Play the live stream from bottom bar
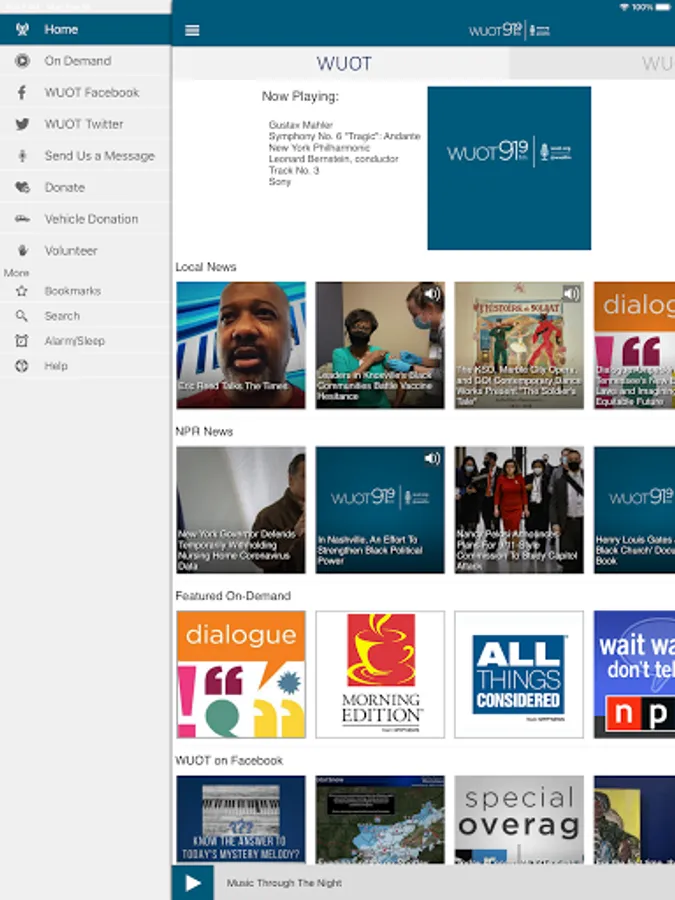The height and width of the screenshot is (900, 675). [x=193, y=883]
